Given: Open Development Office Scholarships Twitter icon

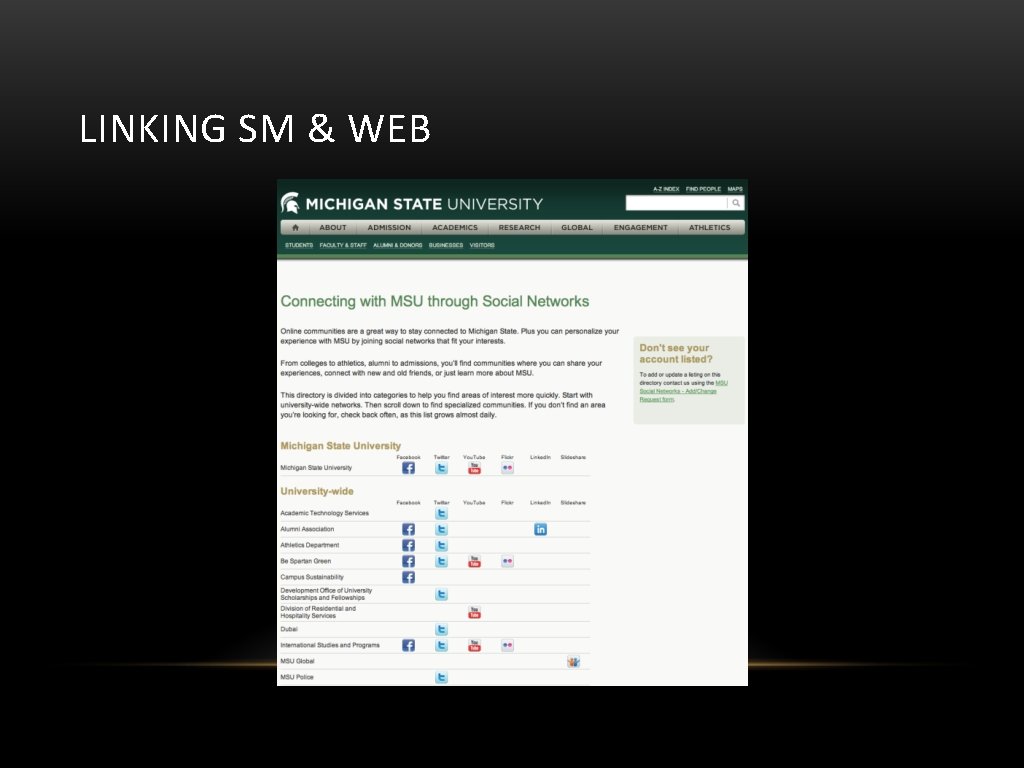Looking at the screenshot, I should [x=441, y=594].
